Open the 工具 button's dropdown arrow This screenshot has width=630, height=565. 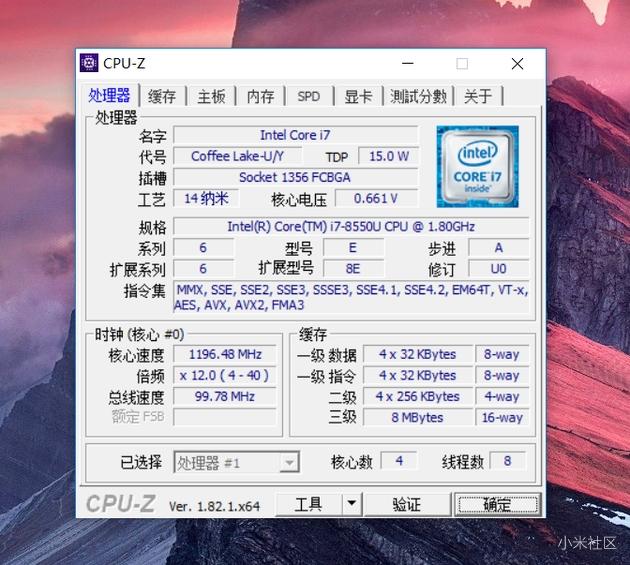point(352,504)
